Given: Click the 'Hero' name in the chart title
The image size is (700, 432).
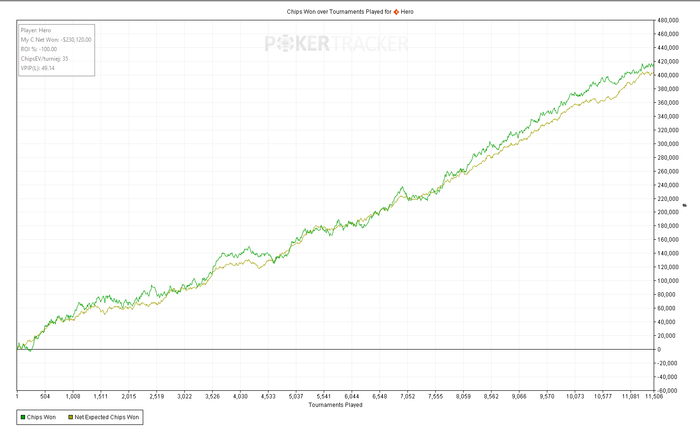Looking at the screenshot, I should coord(407,12).
